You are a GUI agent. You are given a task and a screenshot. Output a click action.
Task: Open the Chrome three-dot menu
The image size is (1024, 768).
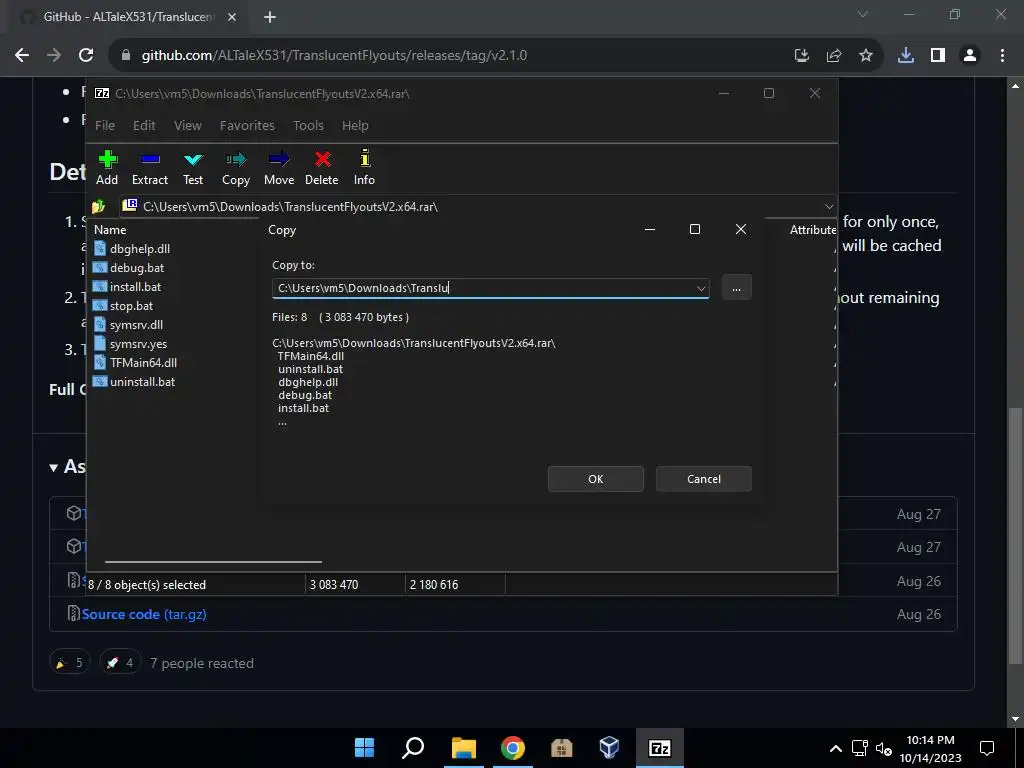click(x=1002, y=56)
